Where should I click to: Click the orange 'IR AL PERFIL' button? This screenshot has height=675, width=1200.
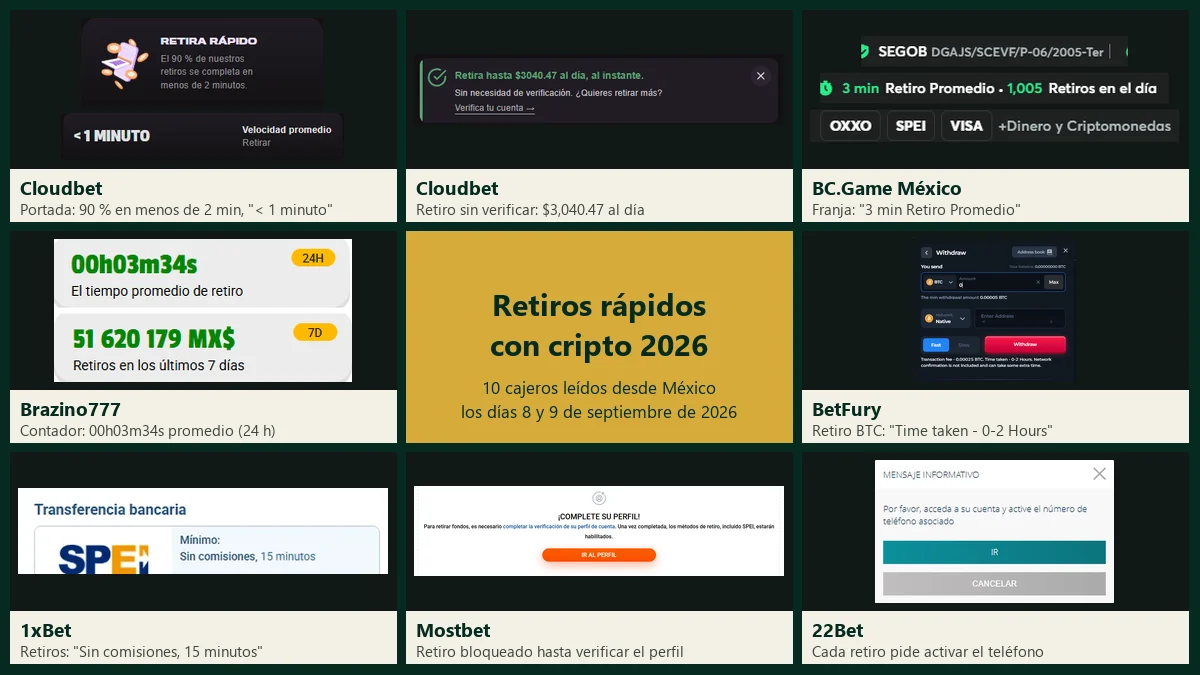[599, 555]
